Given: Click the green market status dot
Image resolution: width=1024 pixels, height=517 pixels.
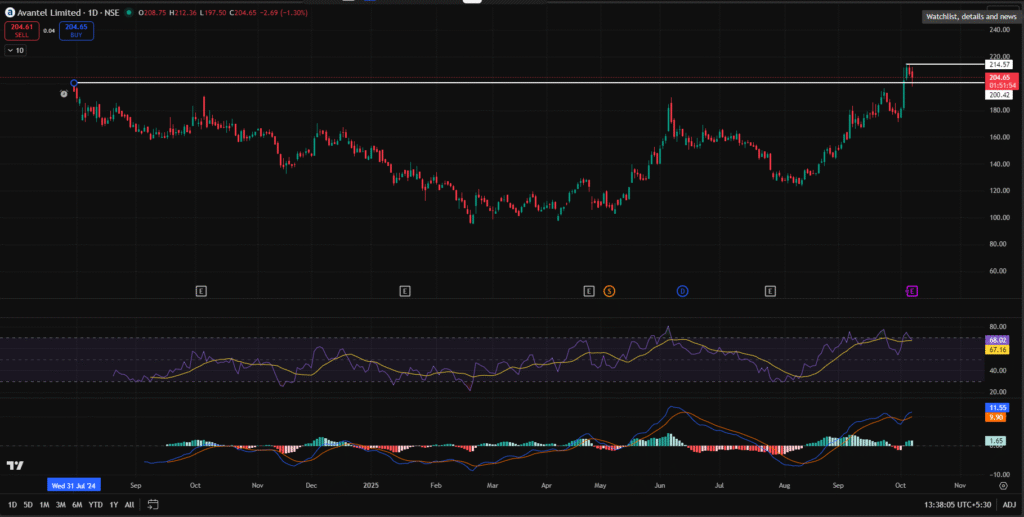Looking at the screenshot, I should 130,13.
